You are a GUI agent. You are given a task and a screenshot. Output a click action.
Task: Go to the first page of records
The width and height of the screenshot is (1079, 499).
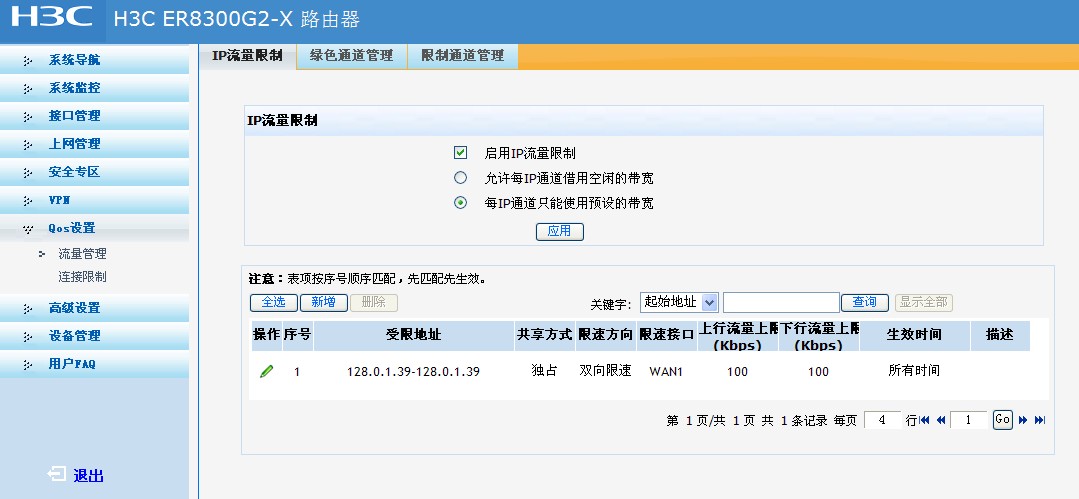925,421
